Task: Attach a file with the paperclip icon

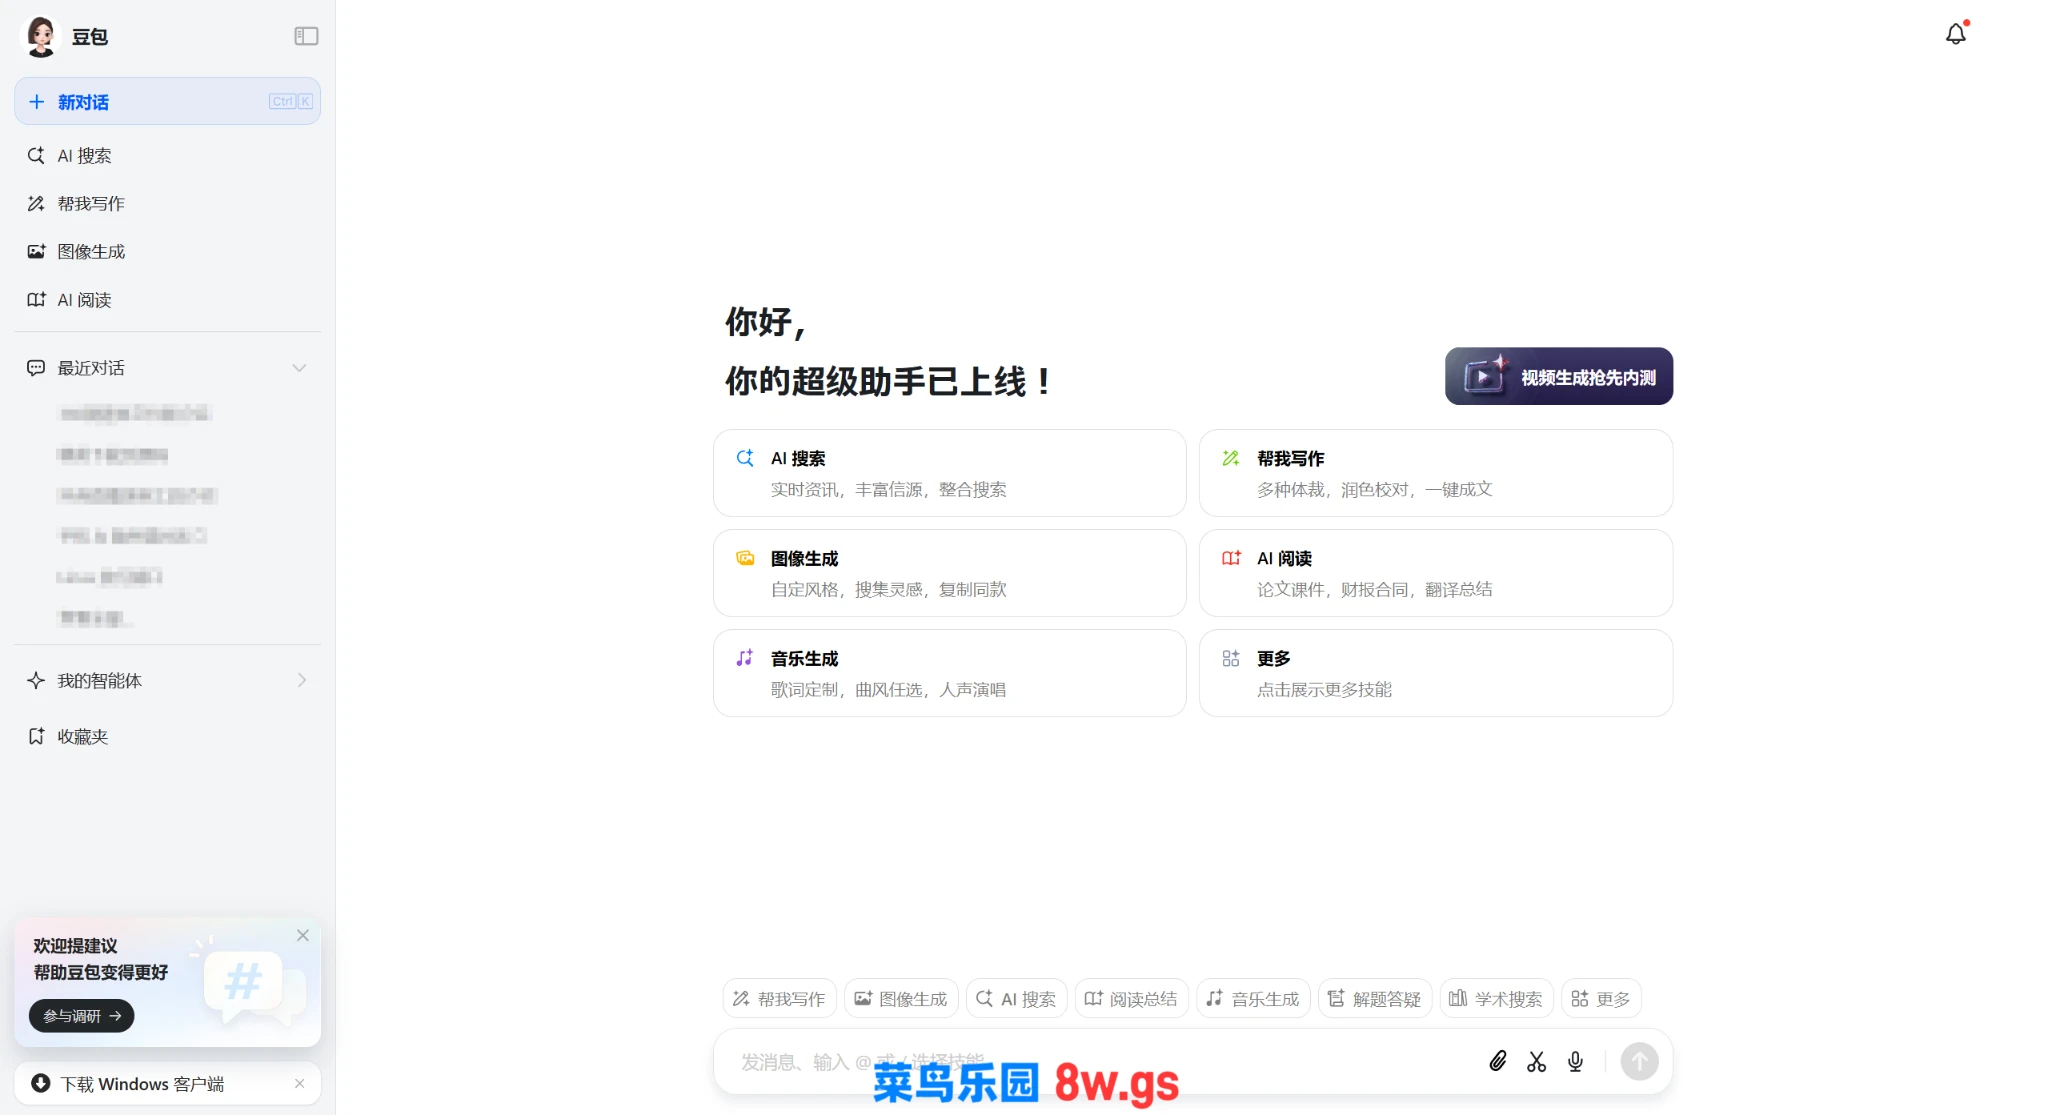Action: (x=1497, y=1061)
